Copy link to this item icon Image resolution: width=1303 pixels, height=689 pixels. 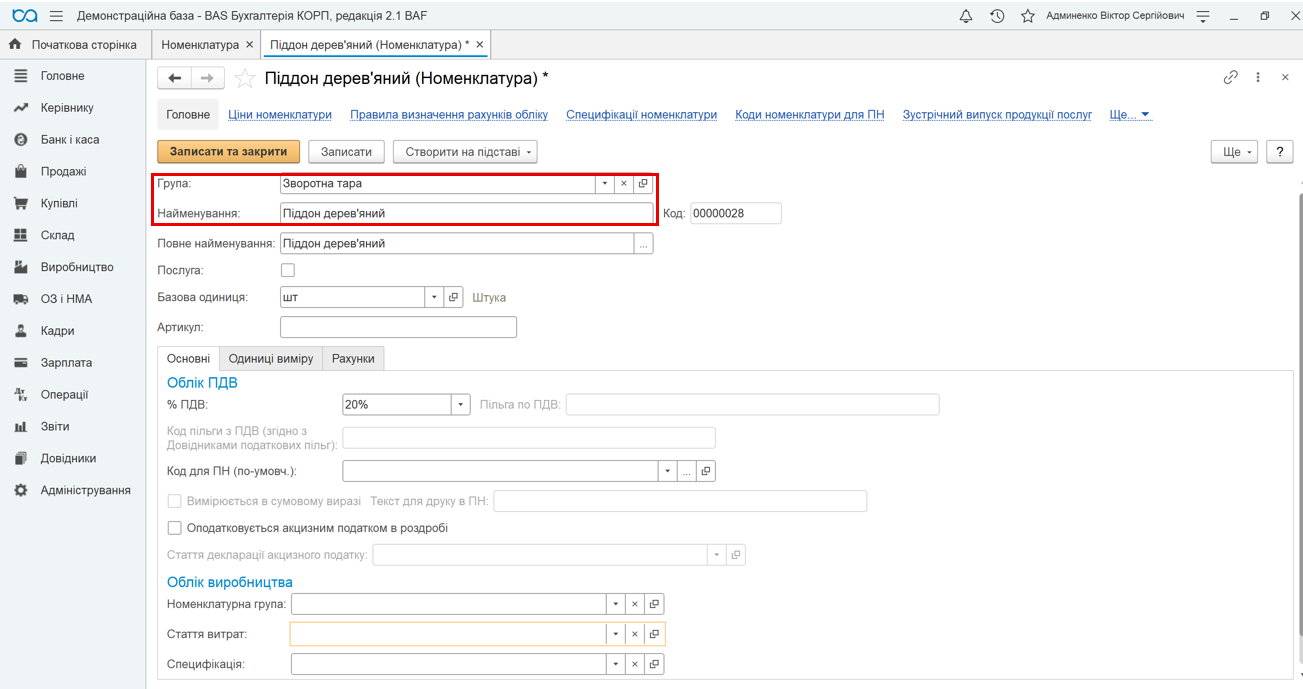(x=1231, y=77)
